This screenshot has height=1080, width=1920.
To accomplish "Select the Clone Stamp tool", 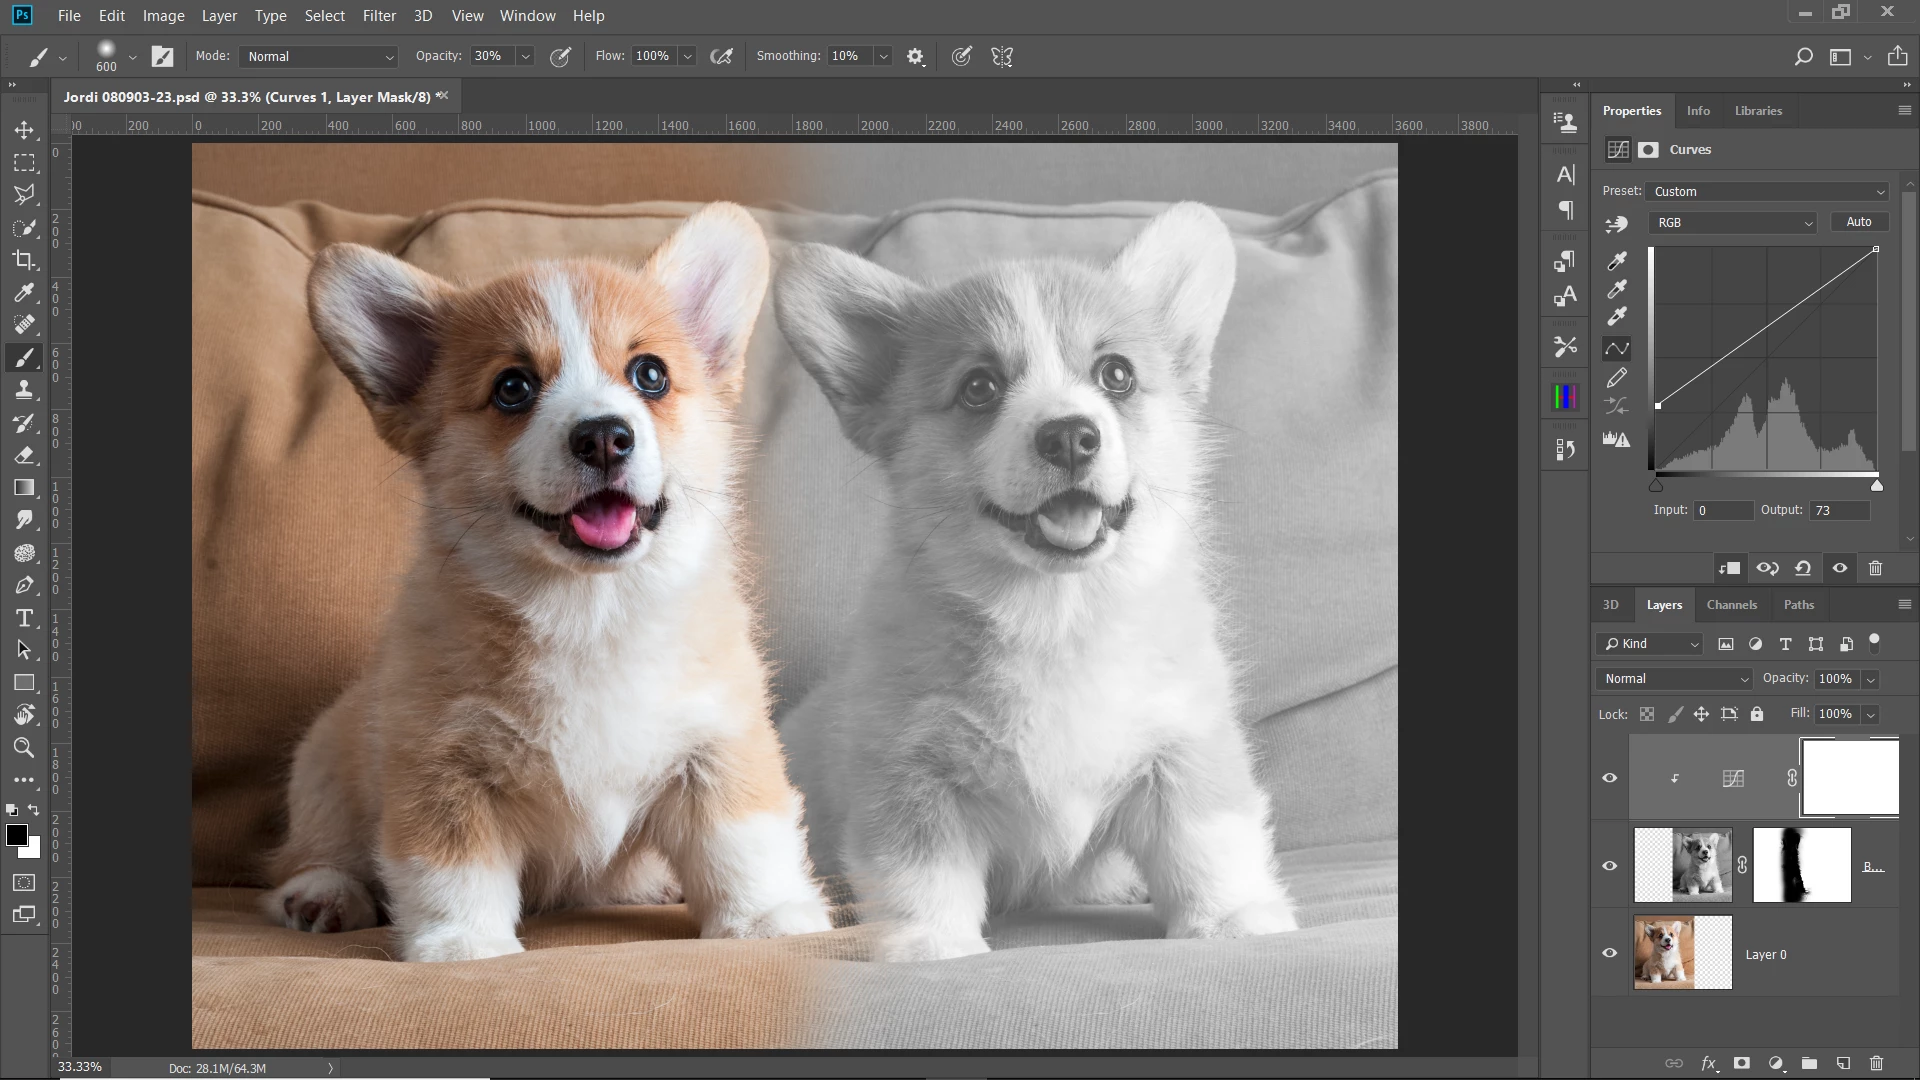I will click(x=24, y=390).
